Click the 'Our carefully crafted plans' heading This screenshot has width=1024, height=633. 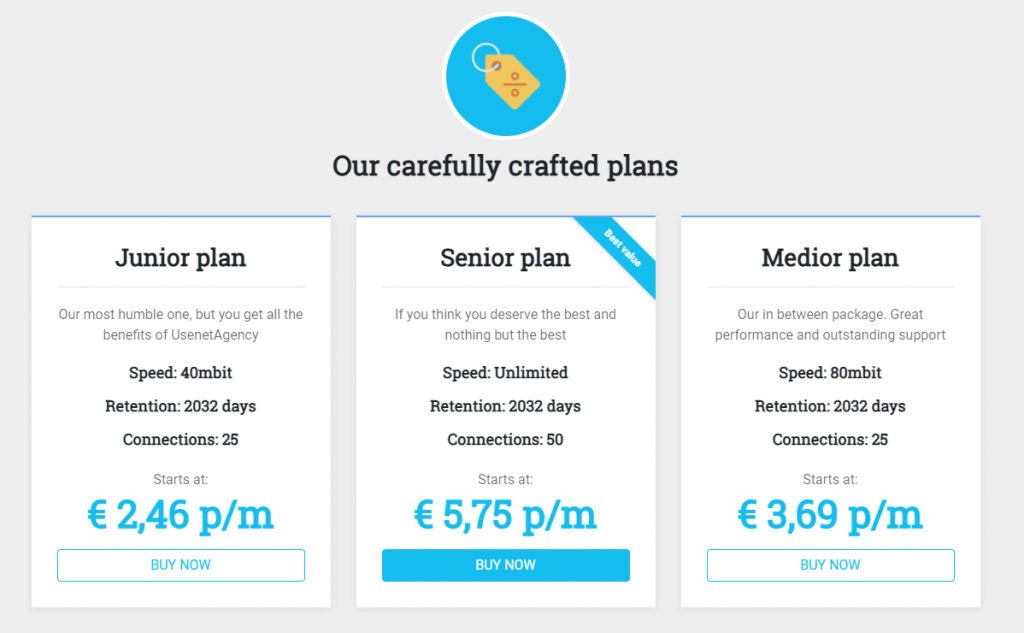(505, 165)
